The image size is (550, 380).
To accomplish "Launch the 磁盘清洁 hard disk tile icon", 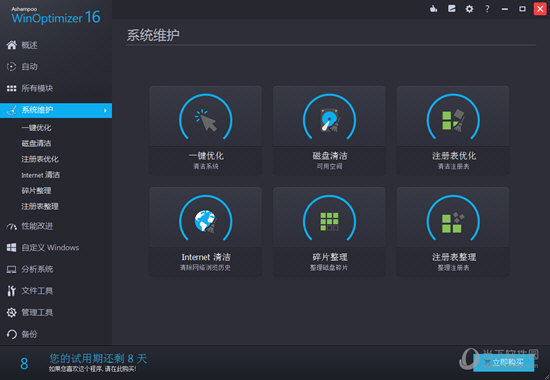I will point(330,120).
